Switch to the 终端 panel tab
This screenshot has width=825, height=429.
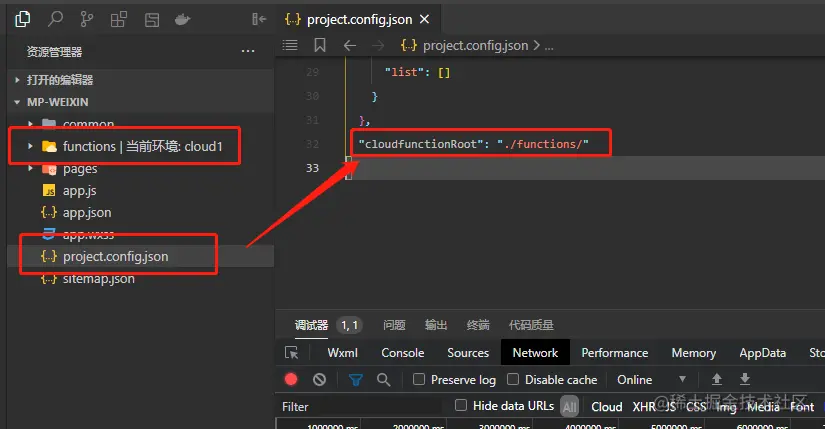pos(478,325)
